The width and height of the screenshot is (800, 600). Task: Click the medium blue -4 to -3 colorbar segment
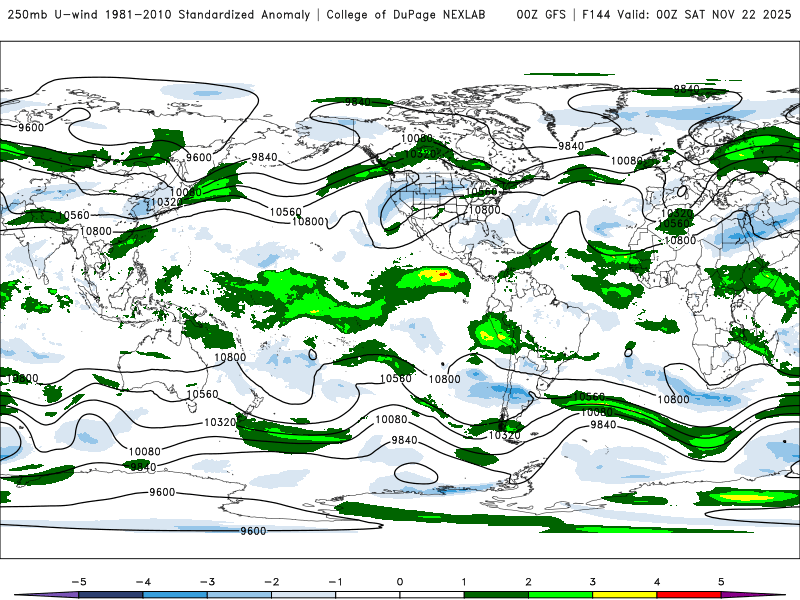(175, 595)
